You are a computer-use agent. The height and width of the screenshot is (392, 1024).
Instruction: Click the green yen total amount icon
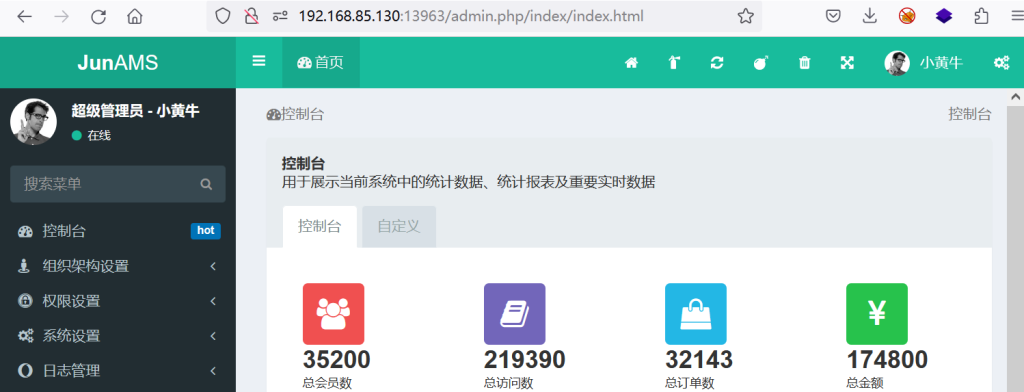pos(876,314)
